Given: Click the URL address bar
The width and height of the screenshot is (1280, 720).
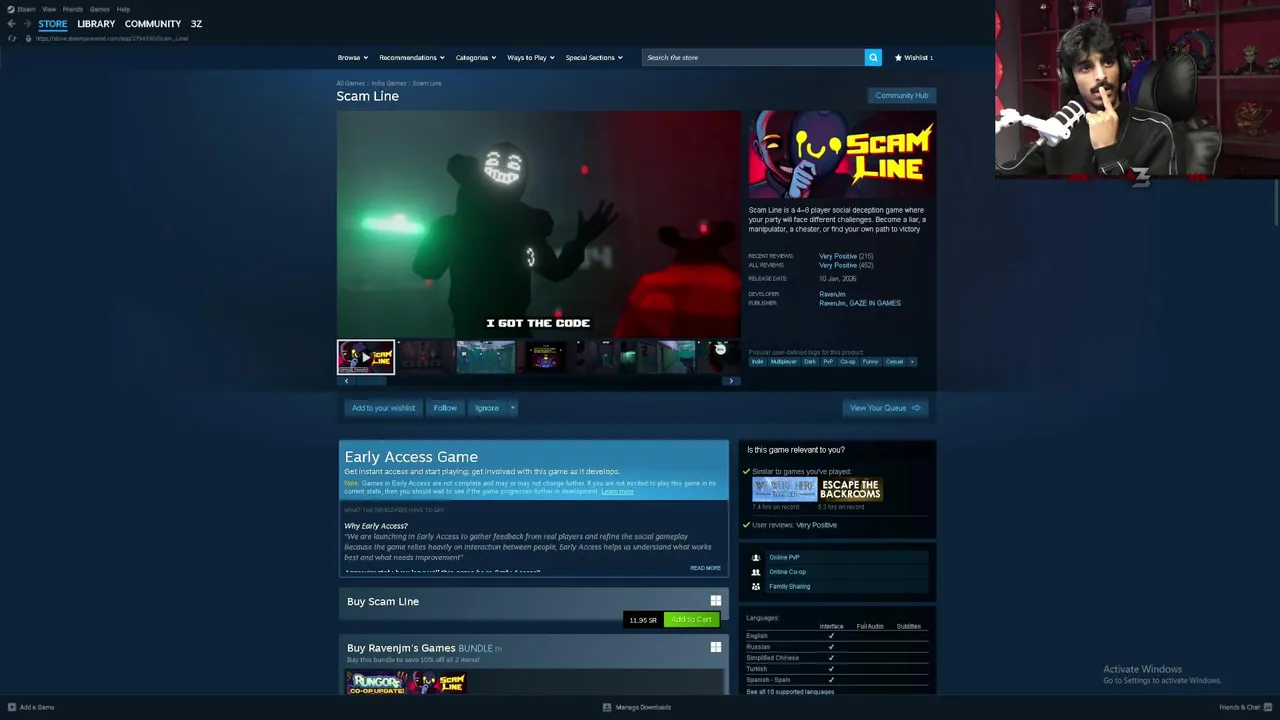Looking at the screenshot, I should pos(112,38).
